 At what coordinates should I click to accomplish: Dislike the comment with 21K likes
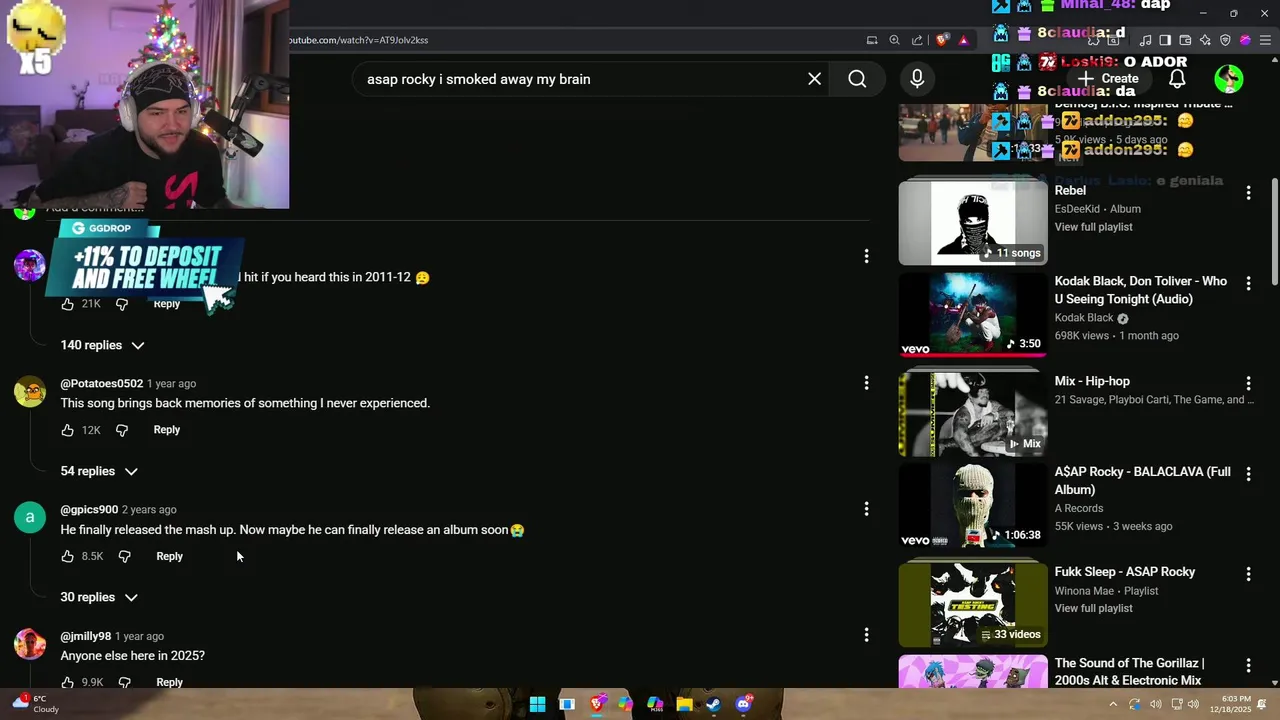122,304
